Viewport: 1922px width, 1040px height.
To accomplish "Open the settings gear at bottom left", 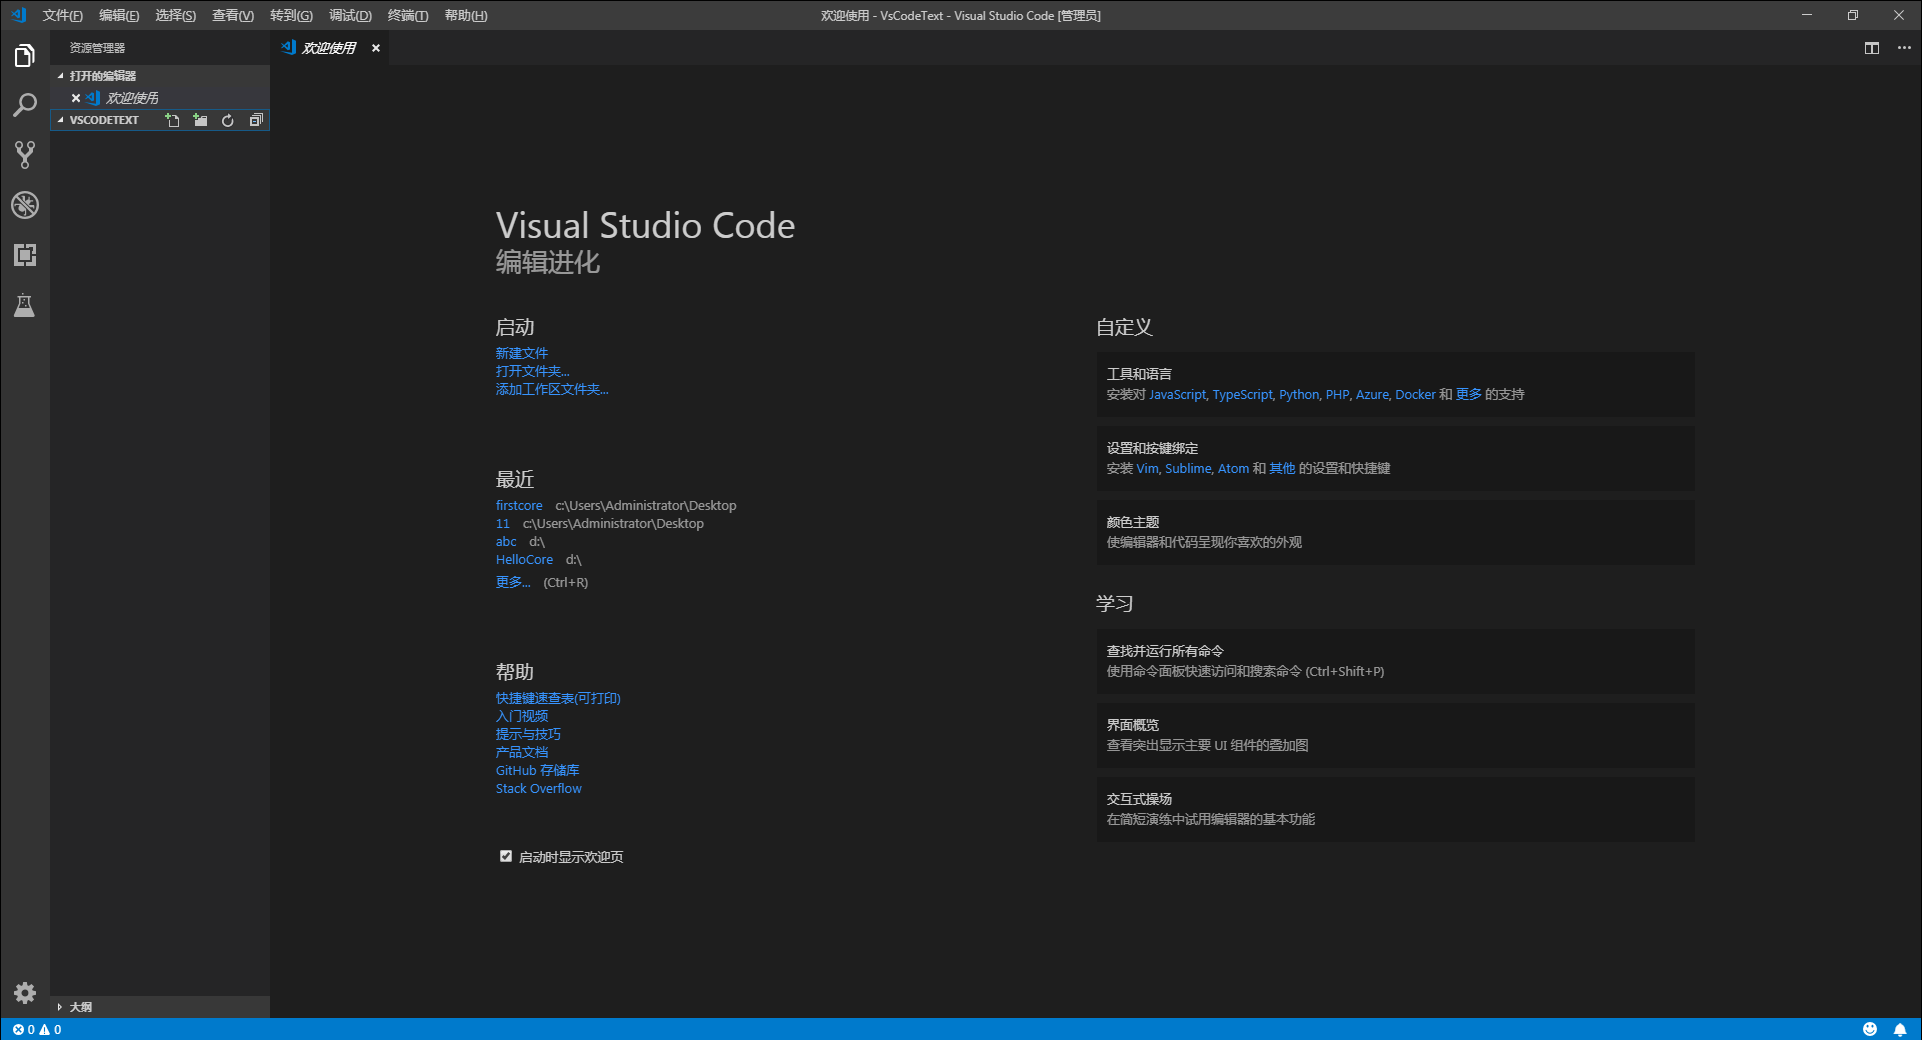I will coord(25,993).
